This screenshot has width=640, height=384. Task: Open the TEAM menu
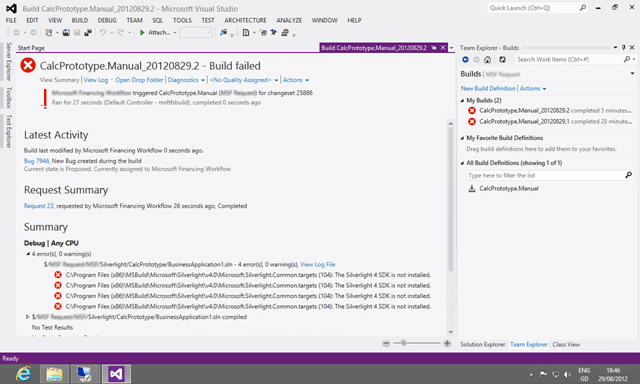click(x=134, y=20)
